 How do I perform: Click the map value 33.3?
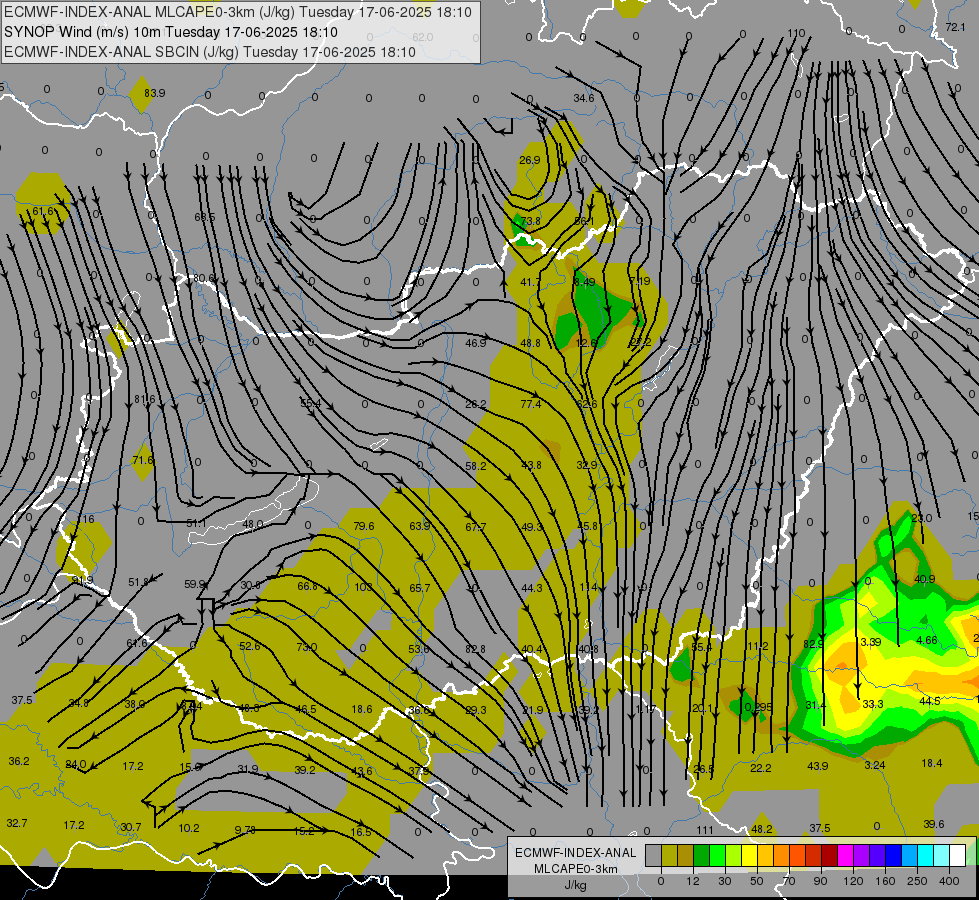pyautogui.click(x=873, y=704)
